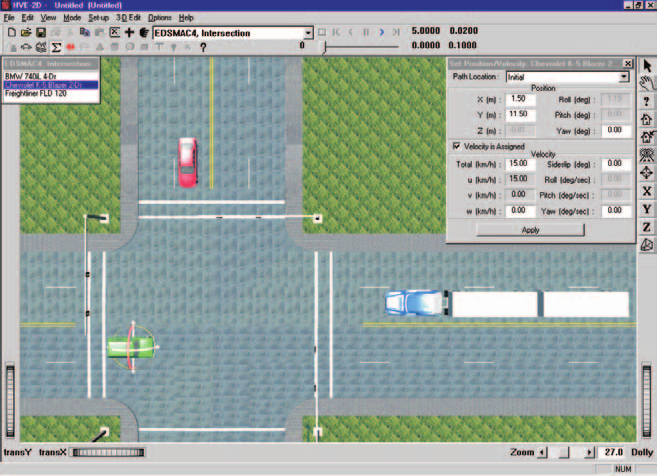Viewport: 657px width, 476px height.
Task: Open the Set-up menu
Action: 98,18
